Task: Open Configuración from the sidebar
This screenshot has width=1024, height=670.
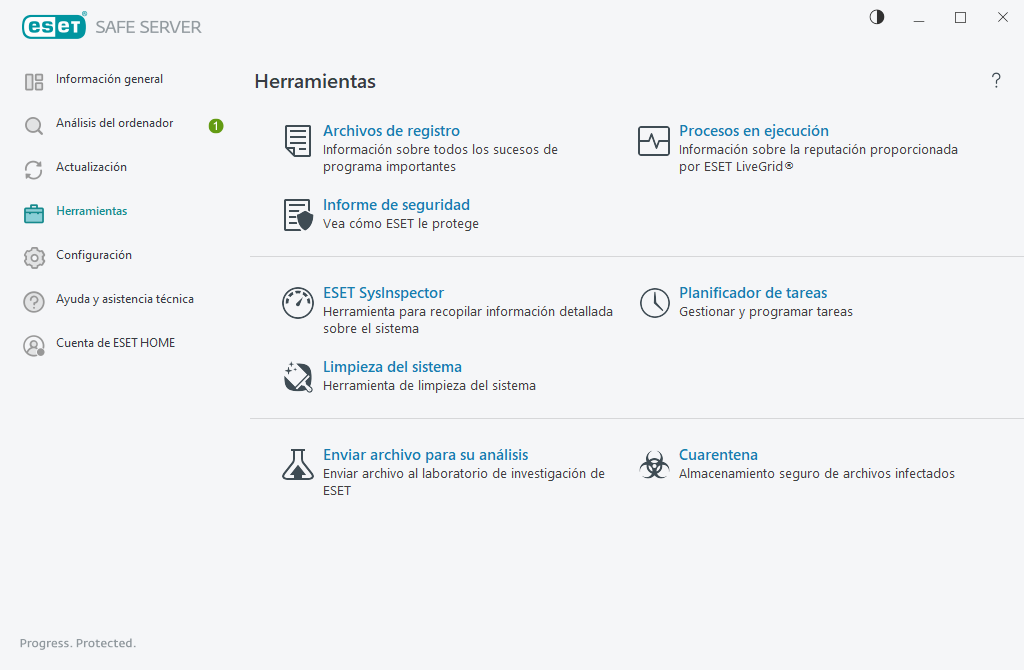Action: click(94, 255)
